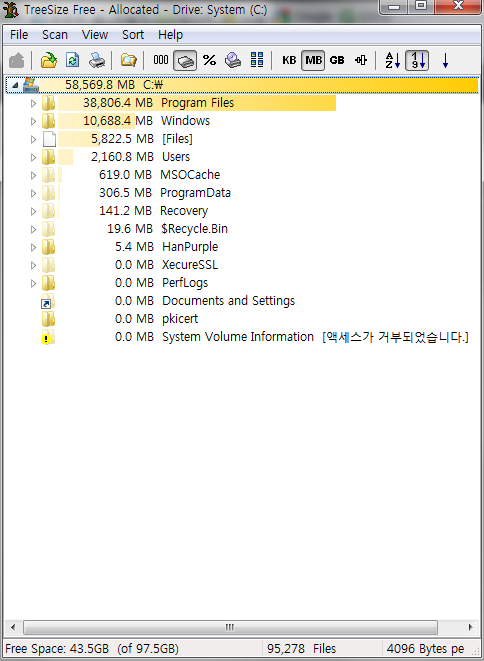
Task: Click the grid view details icon
Action: [257, 60]
